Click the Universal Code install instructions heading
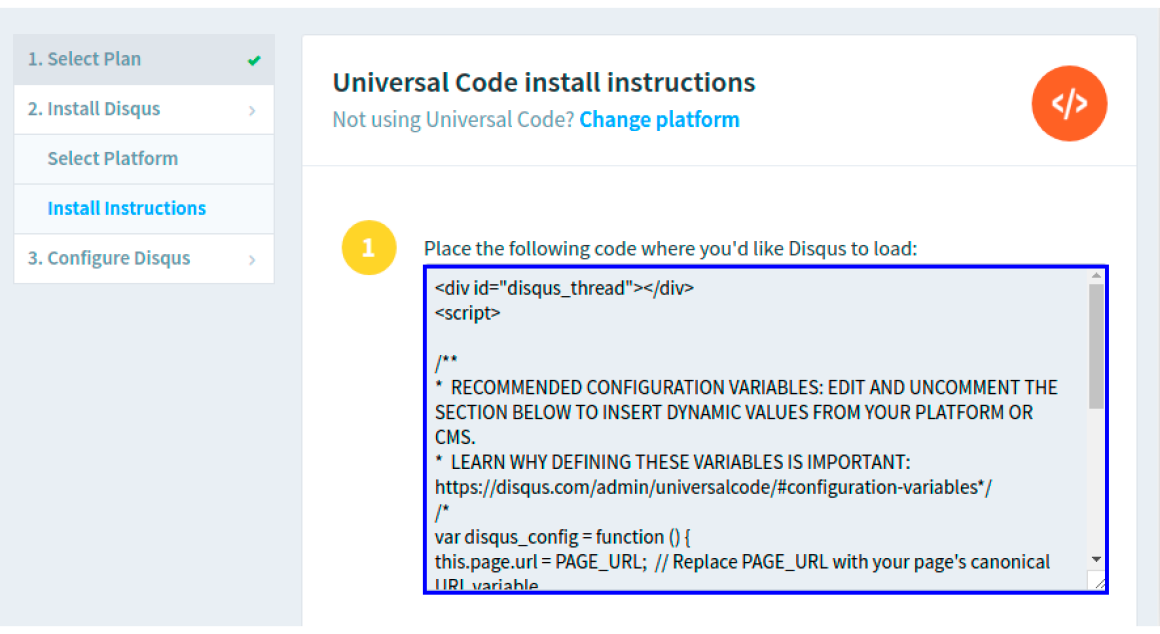 tap(544, 82)
